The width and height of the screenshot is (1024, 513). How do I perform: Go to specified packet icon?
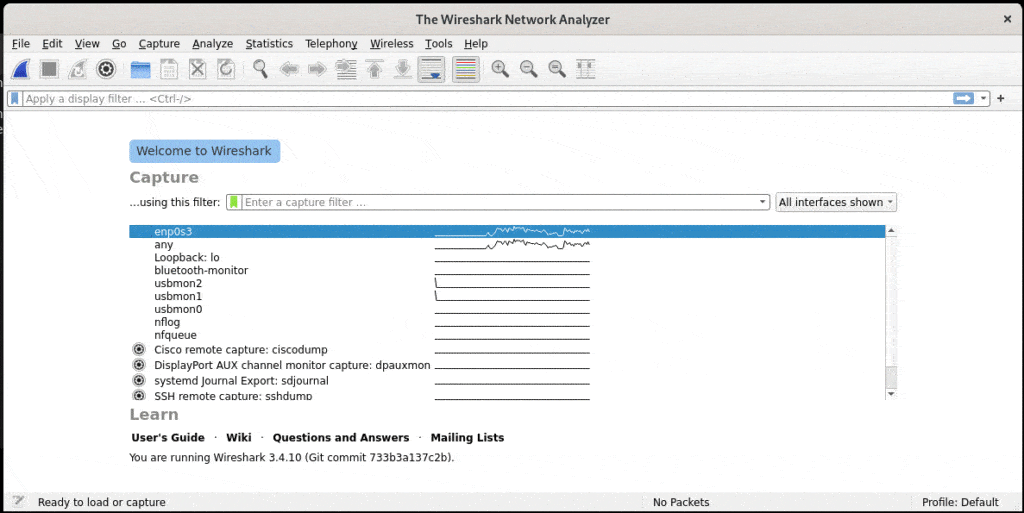(x=346, y=69)
